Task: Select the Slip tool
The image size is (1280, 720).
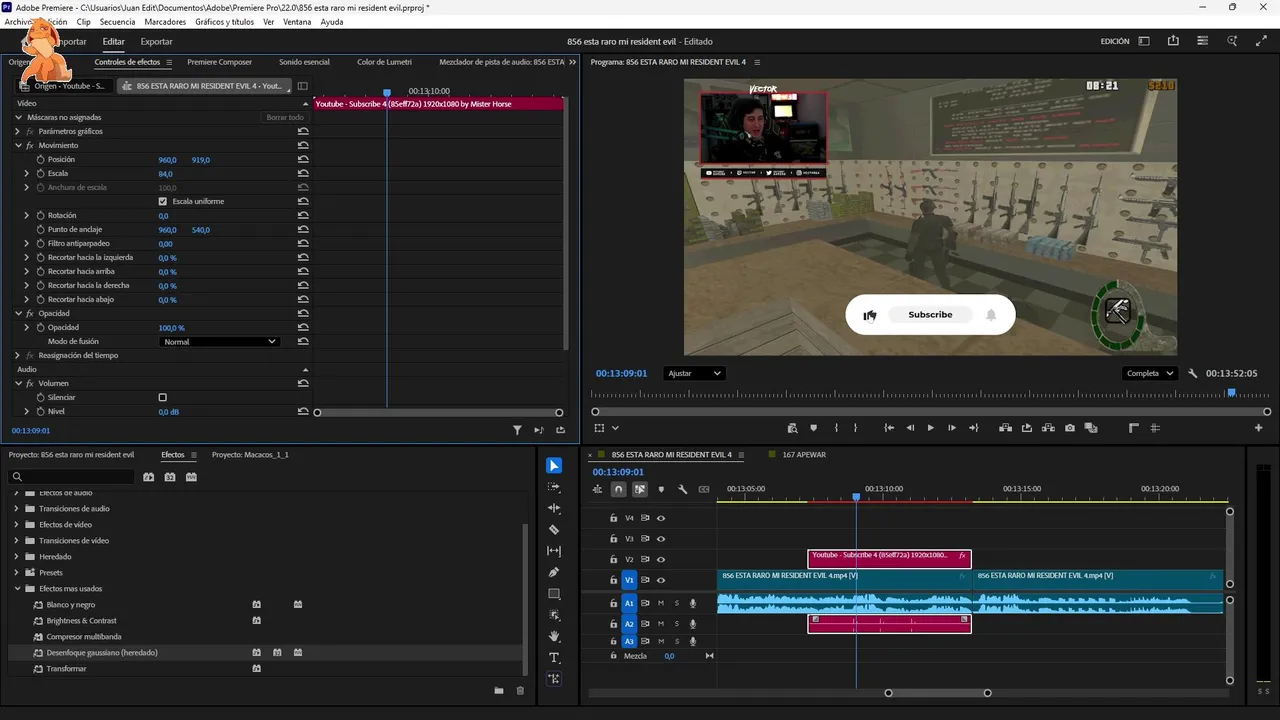Action: tap(554, 551)
